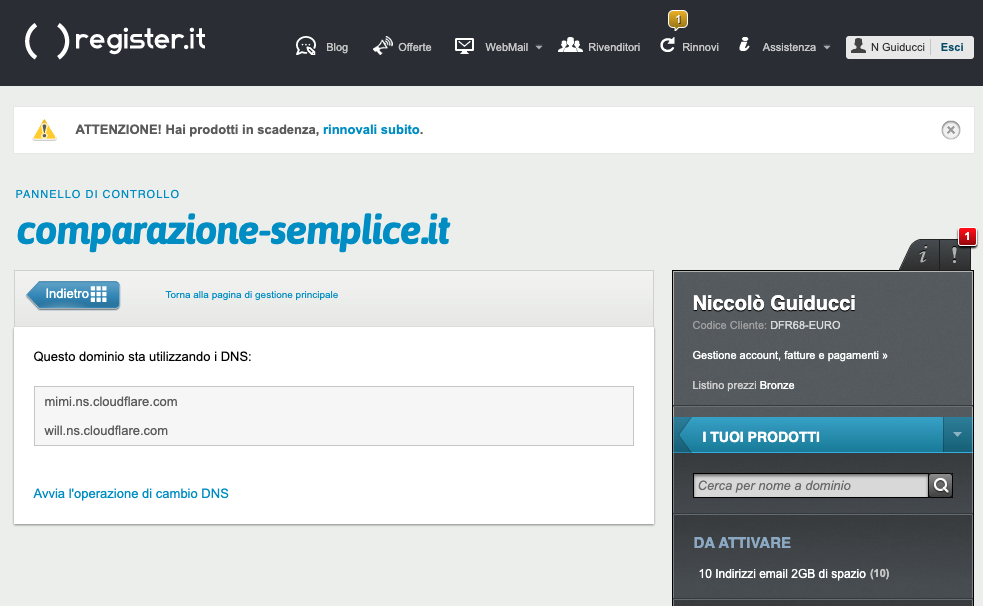Expand the Assistenza dropdown arrow

tap(827, 47)
